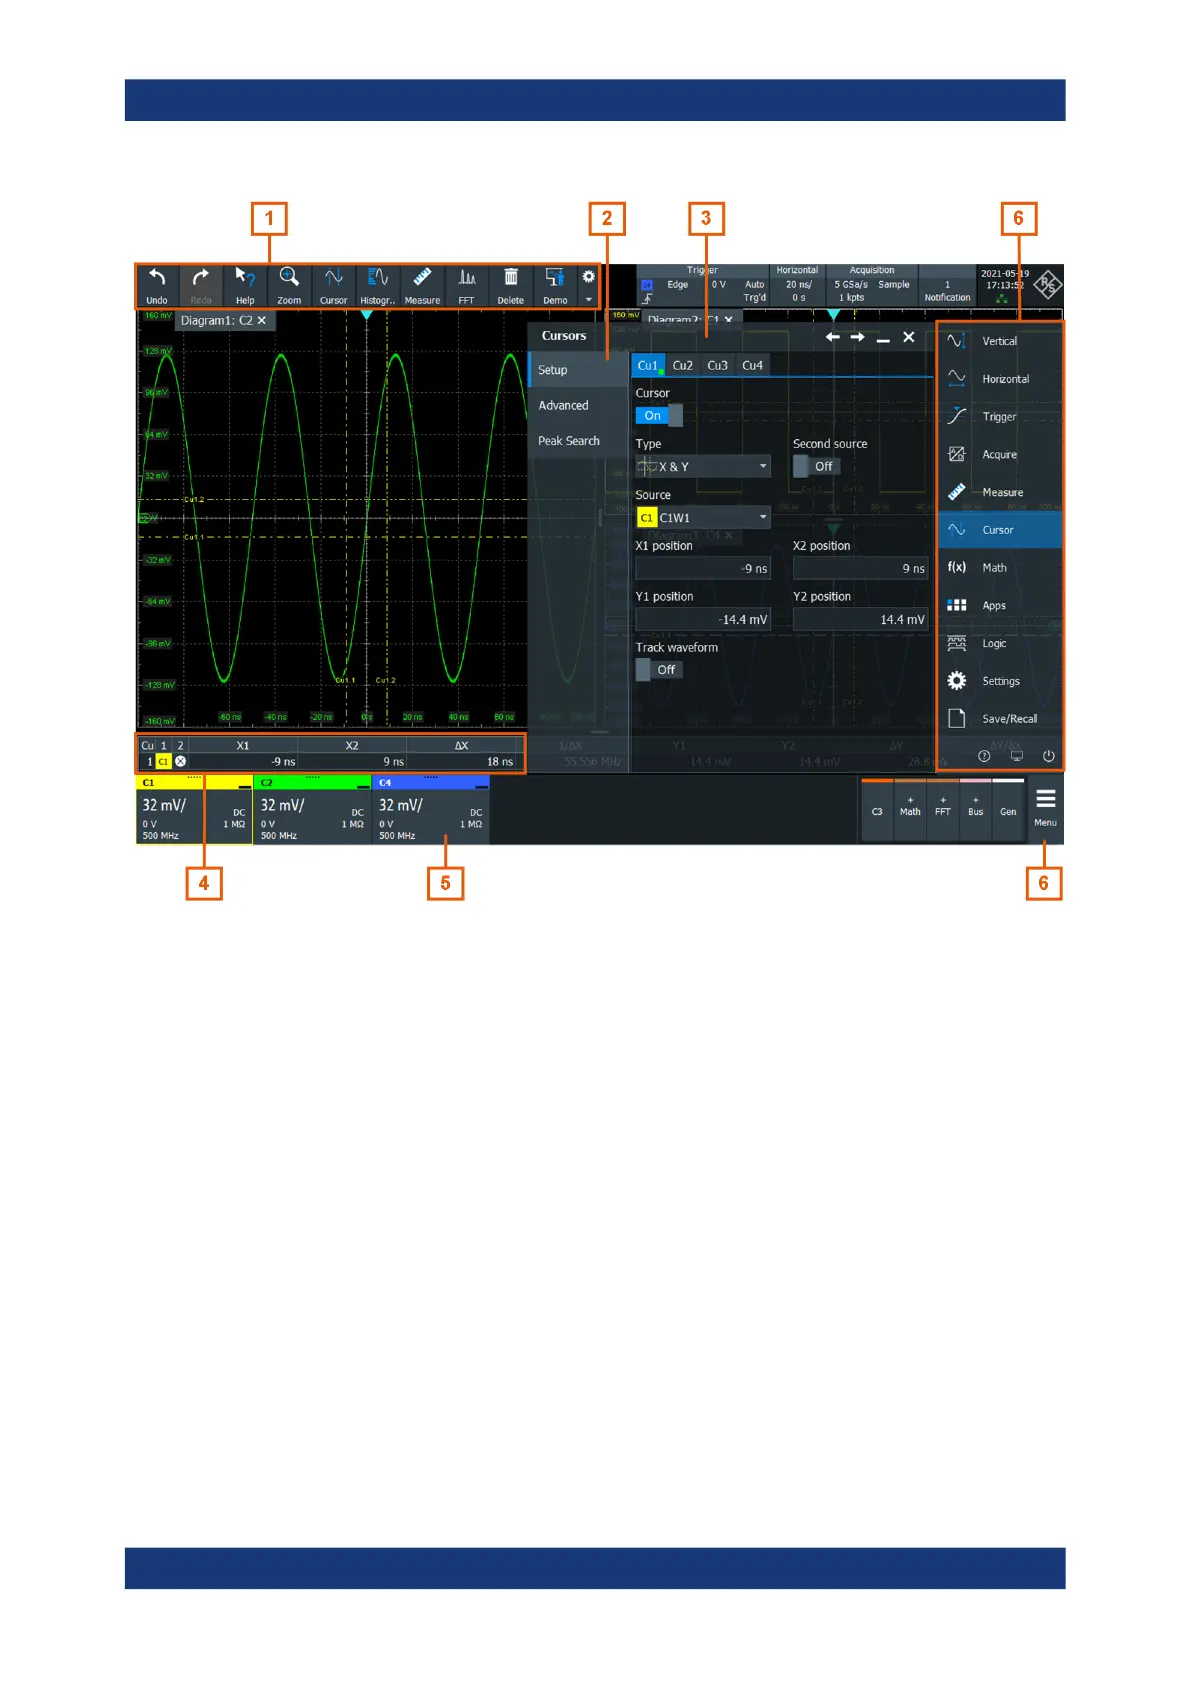Screen dimensions: 1191x1684
Task: Open Apps menu entry
Action: pyautogui.click(x=1000, y=606)
